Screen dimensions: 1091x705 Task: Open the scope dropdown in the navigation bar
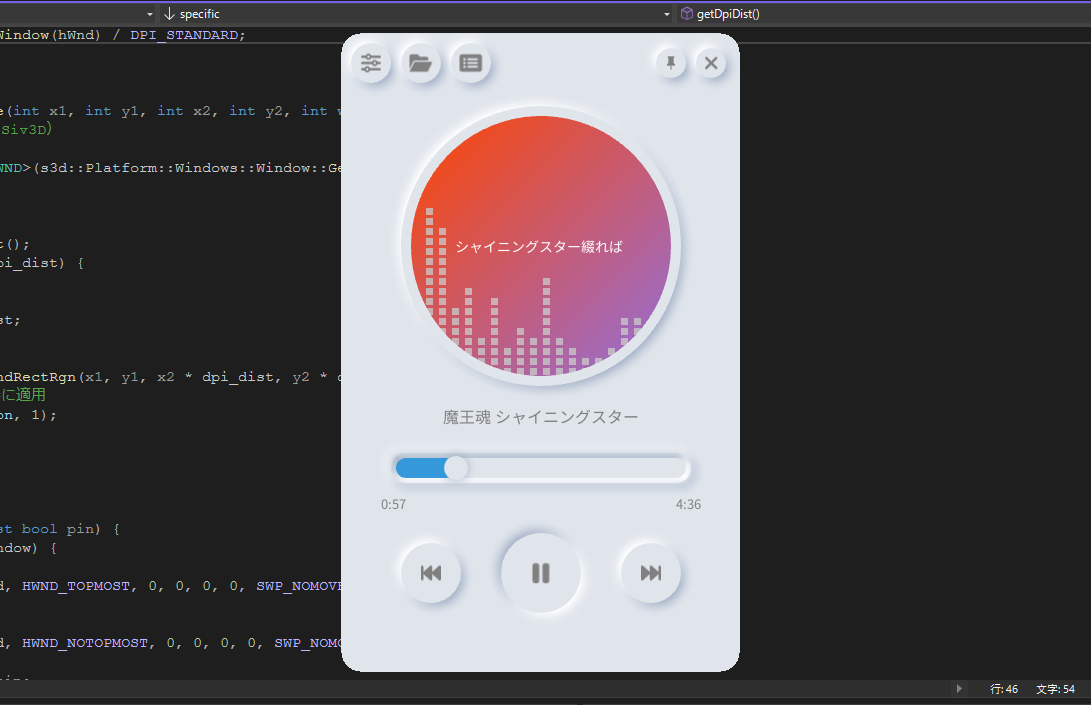click(149, 14)
